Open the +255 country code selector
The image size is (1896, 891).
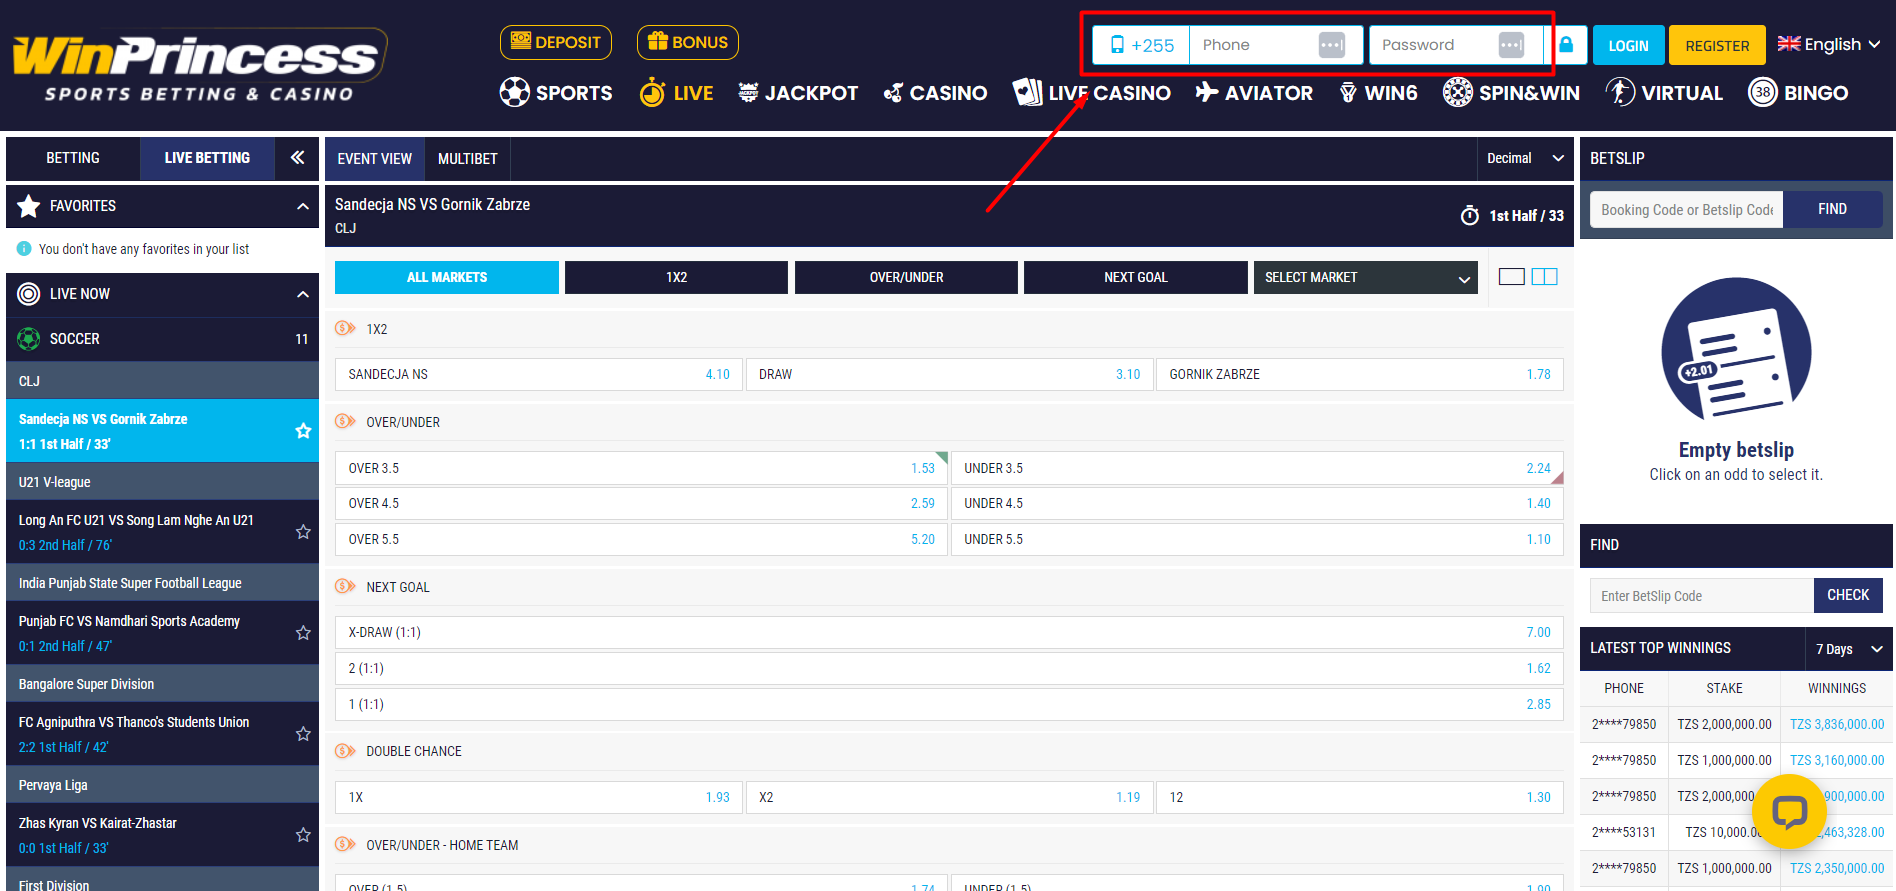point(1142,45)
